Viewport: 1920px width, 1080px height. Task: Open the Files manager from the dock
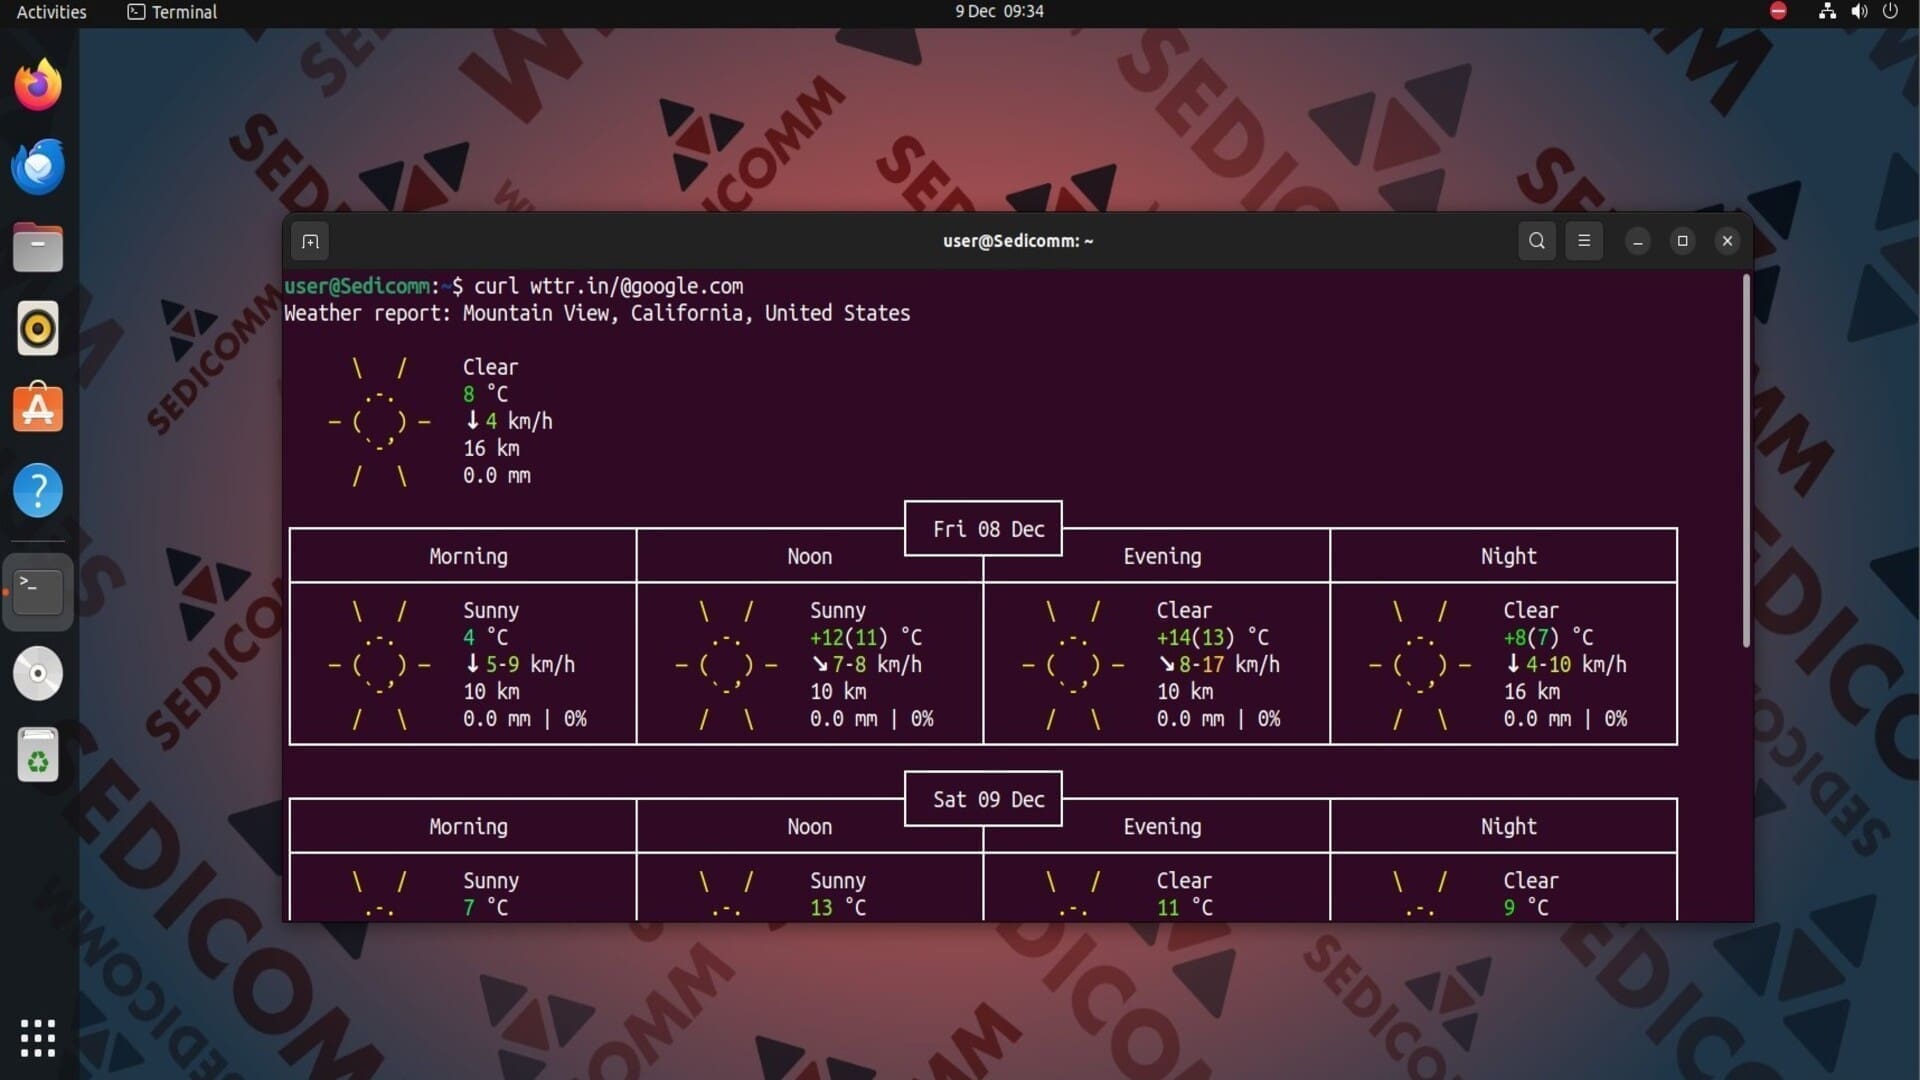[x=38, y=247]
